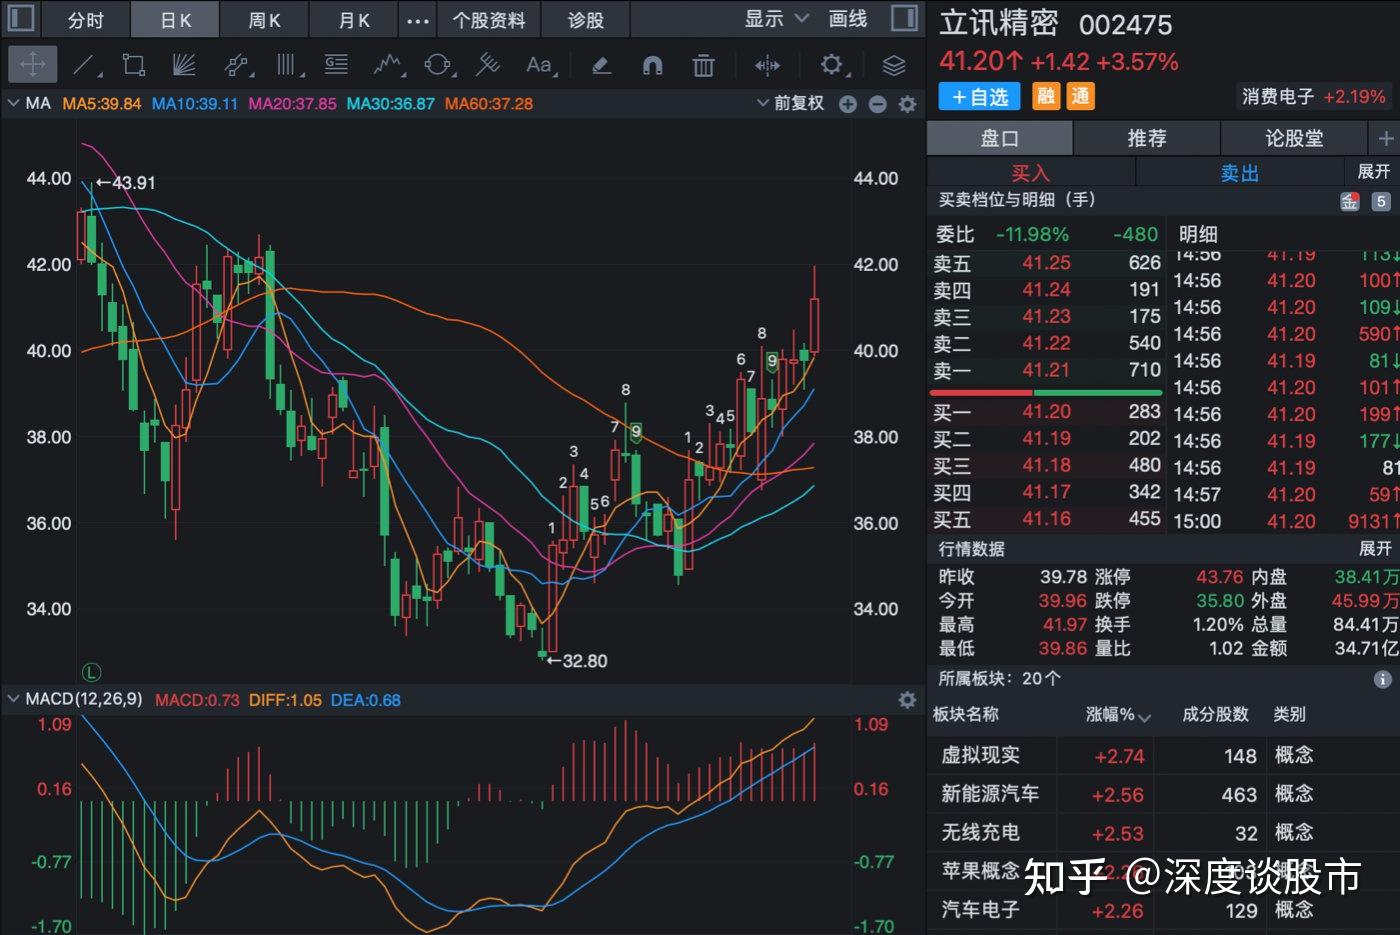Viewport: 1400px width, 935px height.
Task: Select the circle arc drawing tool
Action: coord(438,66)
